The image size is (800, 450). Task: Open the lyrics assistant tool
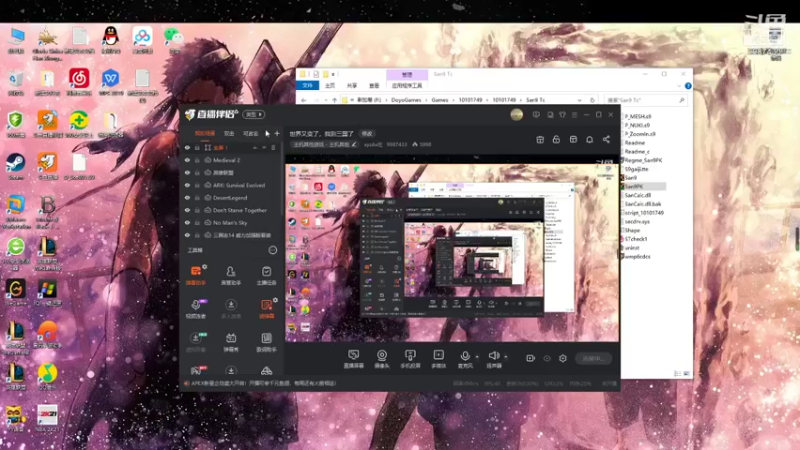click(266, 341)
